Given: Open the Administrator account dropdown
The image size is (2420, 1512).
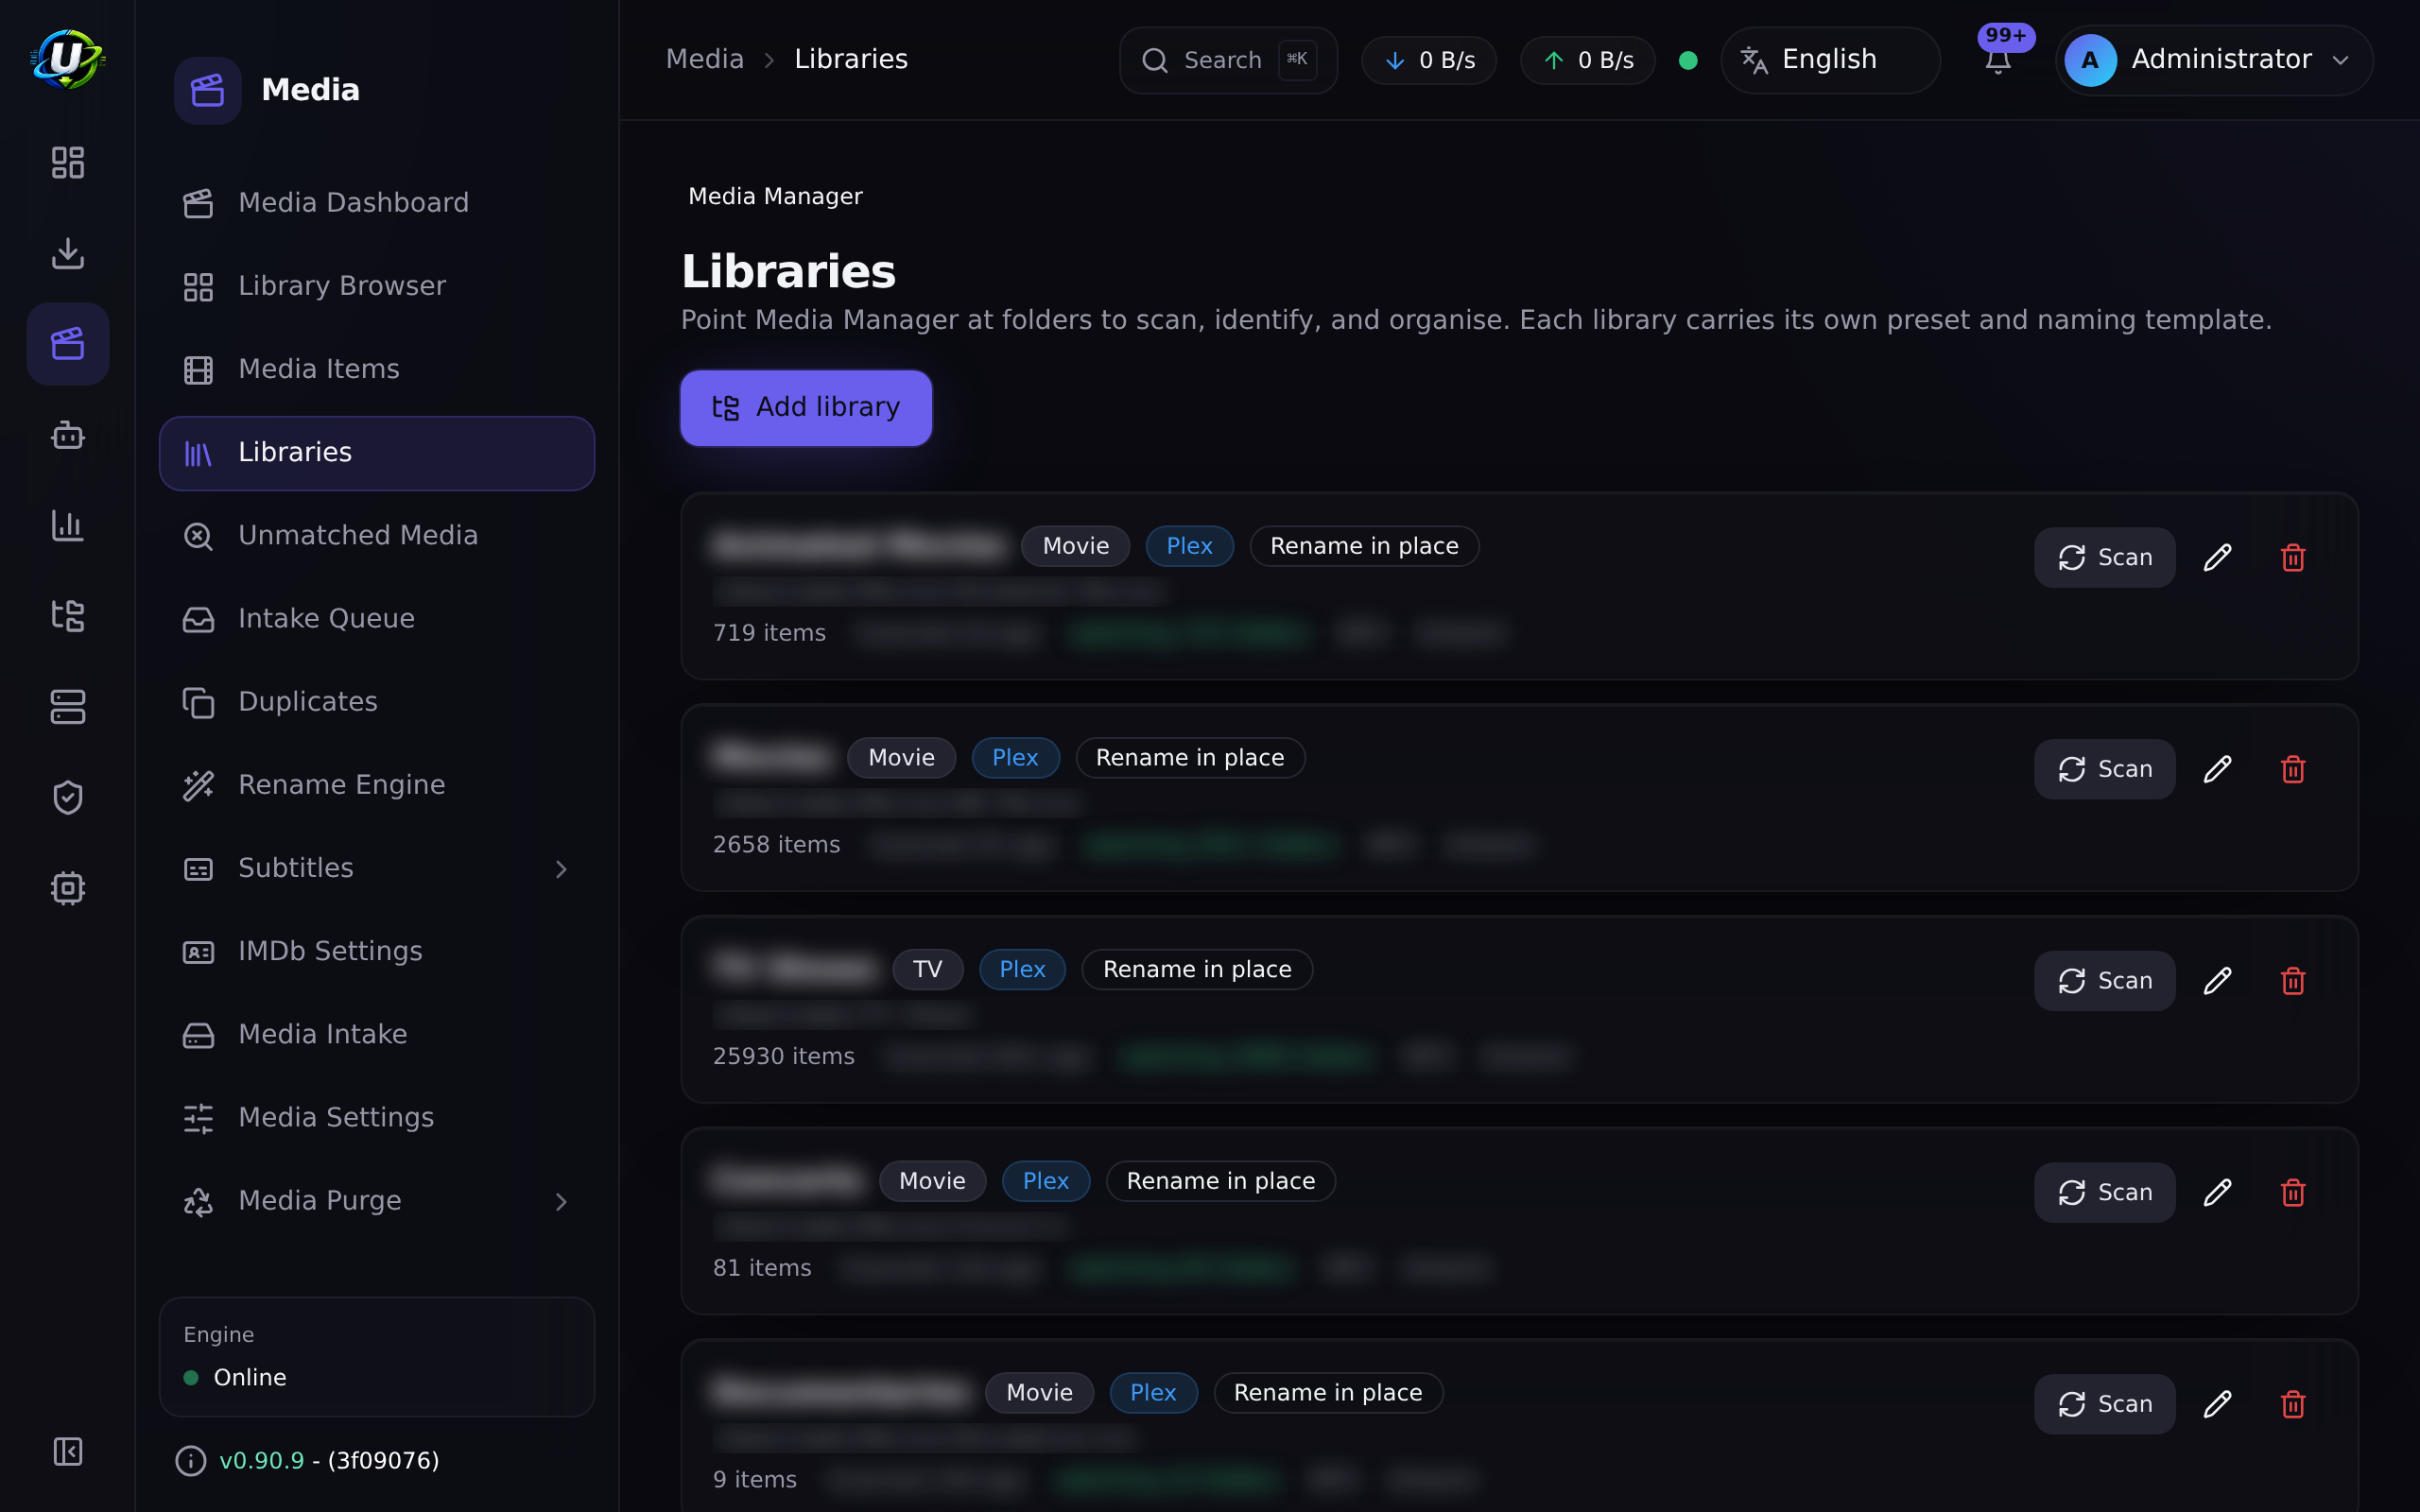Looking at the screenshot, I should (x=2213, y=60).
